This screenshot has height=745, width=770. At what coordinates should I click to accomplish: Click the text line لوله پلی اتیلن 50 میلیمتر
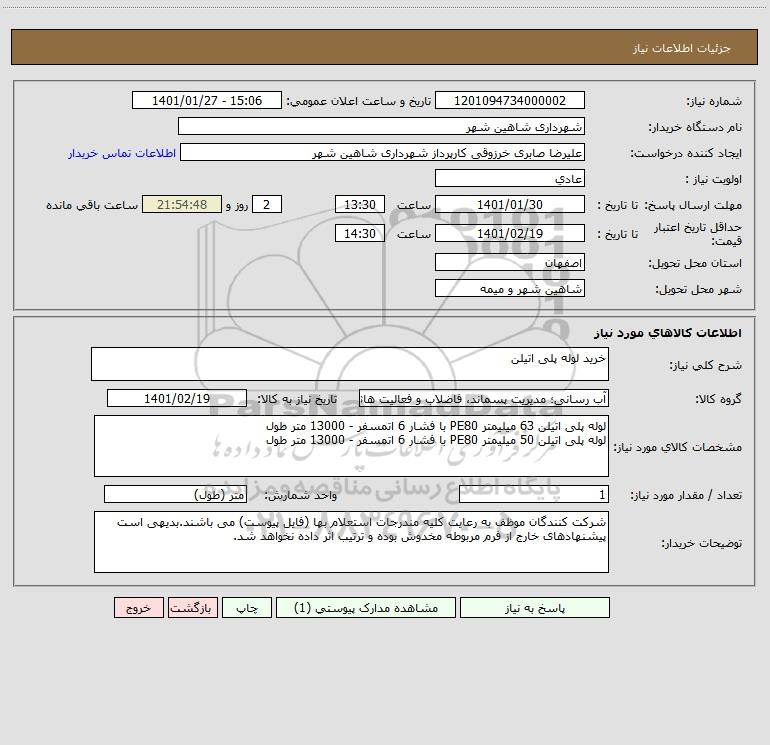(x=436, y=440)
